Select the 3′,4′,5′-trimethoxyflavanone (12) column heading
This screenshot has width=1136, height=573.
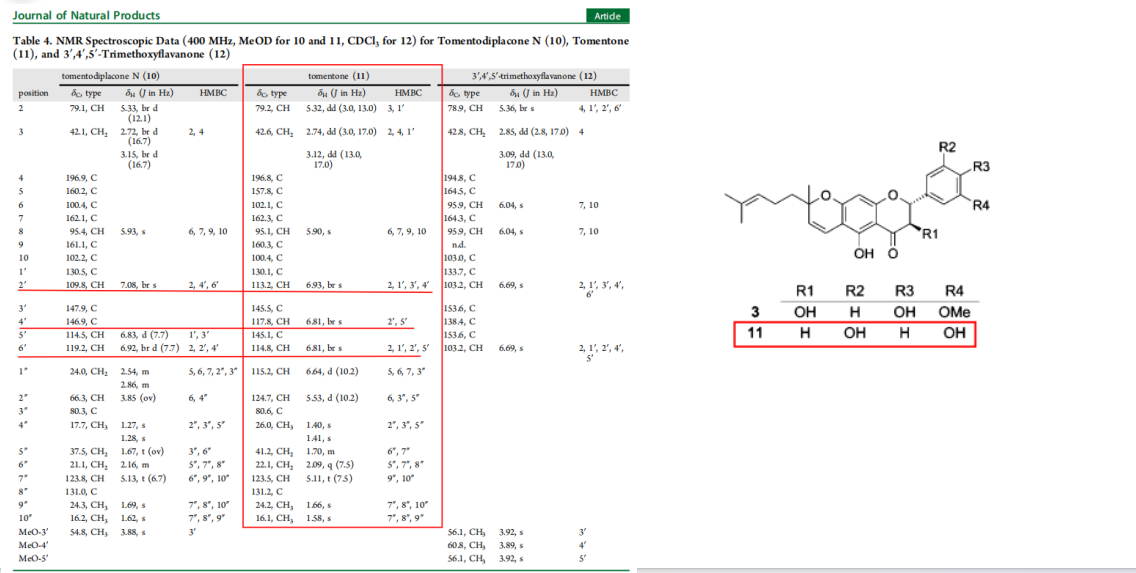click(534, 76)
